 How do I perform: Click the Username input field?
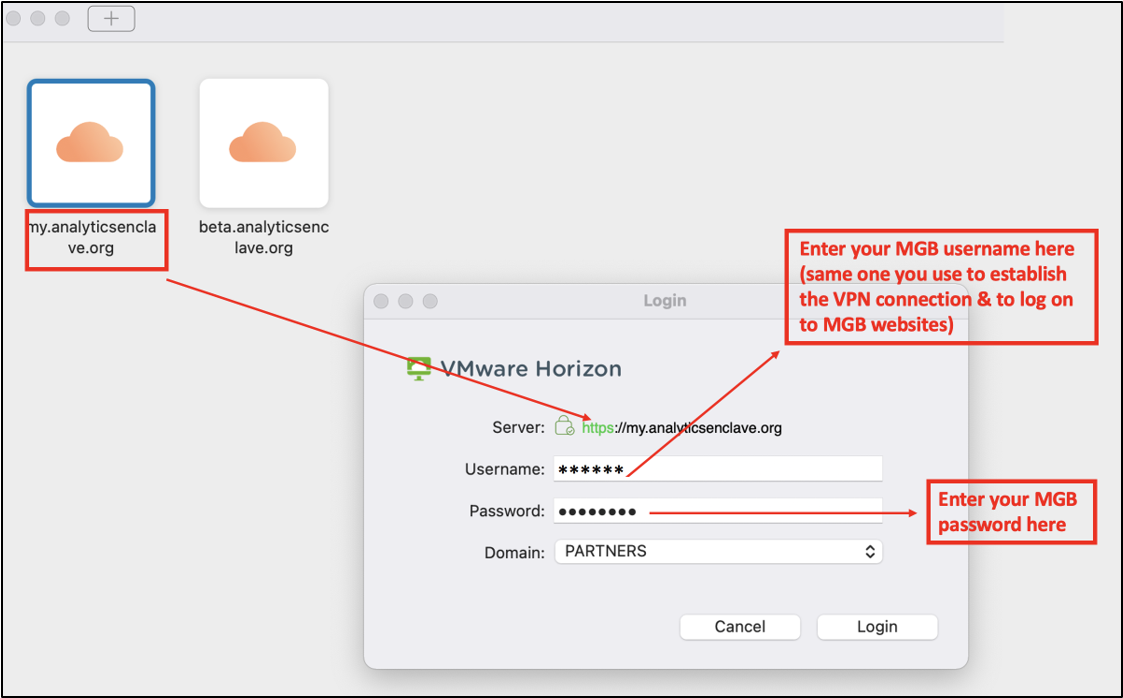tap(718, 470)
